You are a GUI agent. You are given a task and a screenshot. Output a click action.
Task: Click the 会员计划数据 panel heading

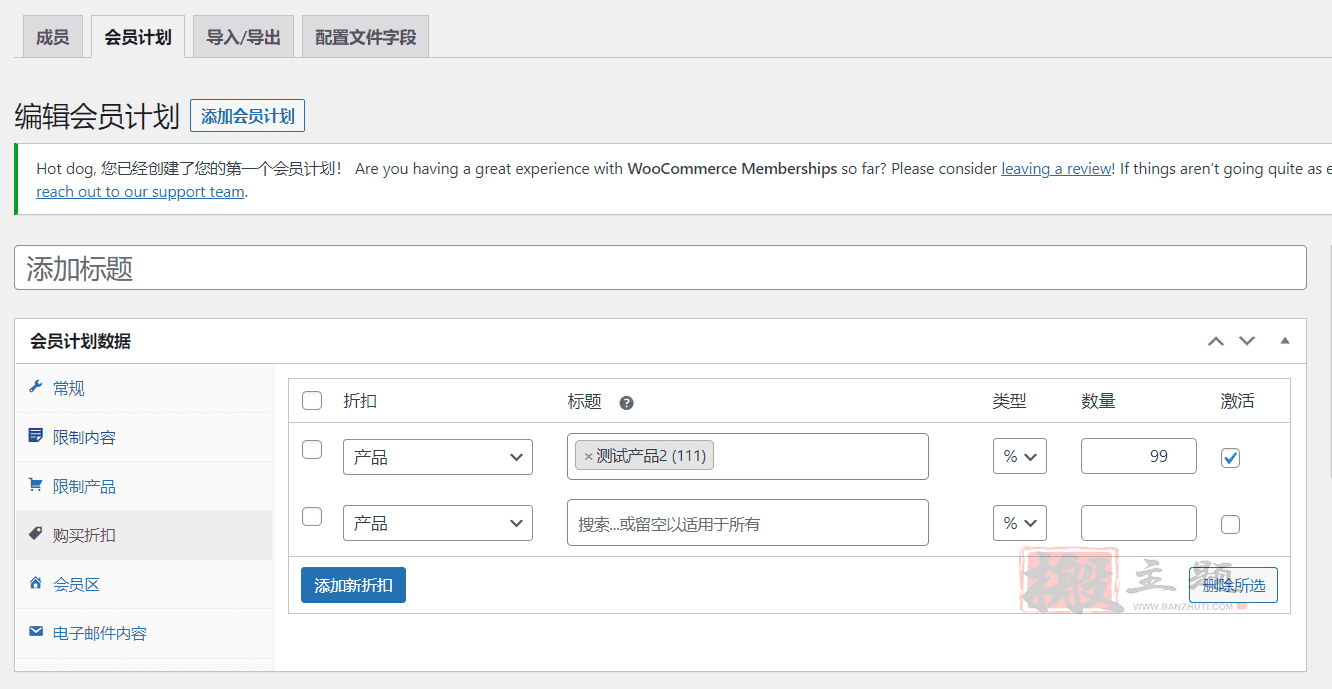click(x=81, y=341)
